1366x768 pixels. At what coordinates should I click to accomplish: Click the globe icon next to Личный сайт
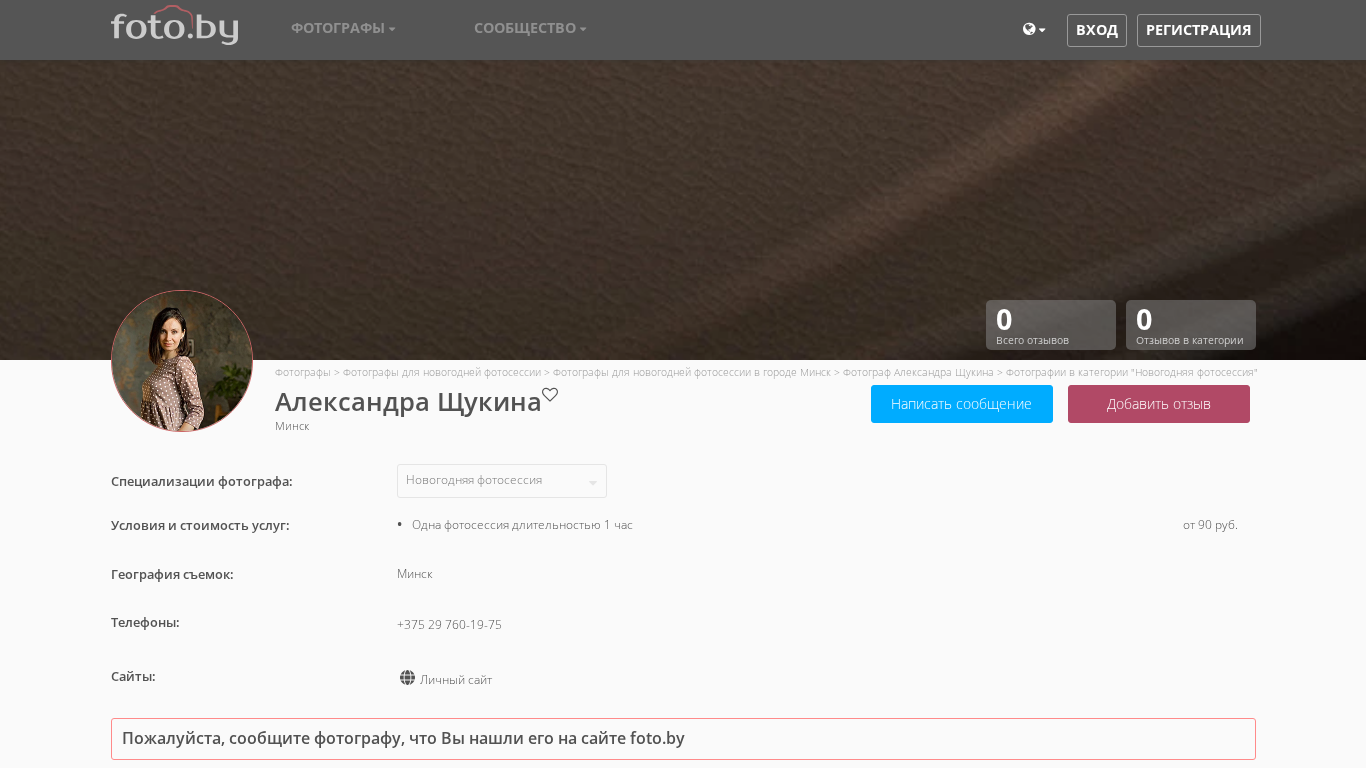click(407, 678)
